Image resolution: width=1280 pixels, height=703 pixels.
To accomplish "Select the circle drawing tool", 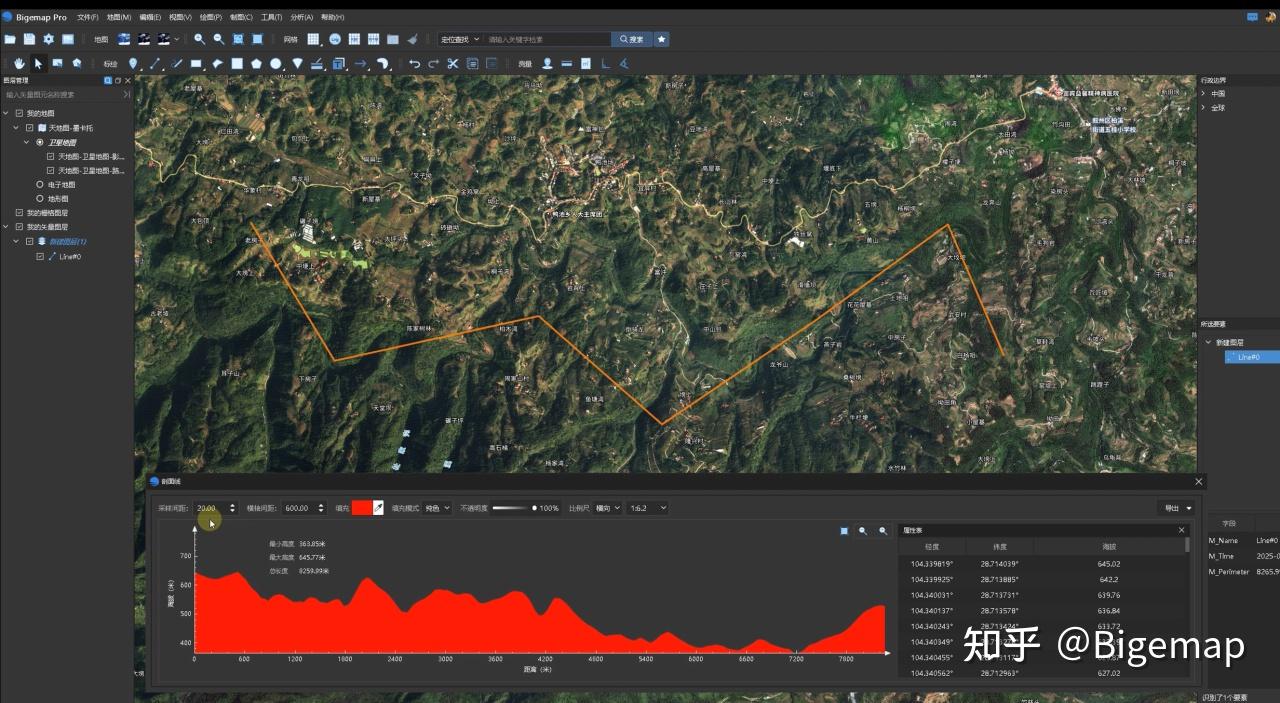I will pos(276,63).
